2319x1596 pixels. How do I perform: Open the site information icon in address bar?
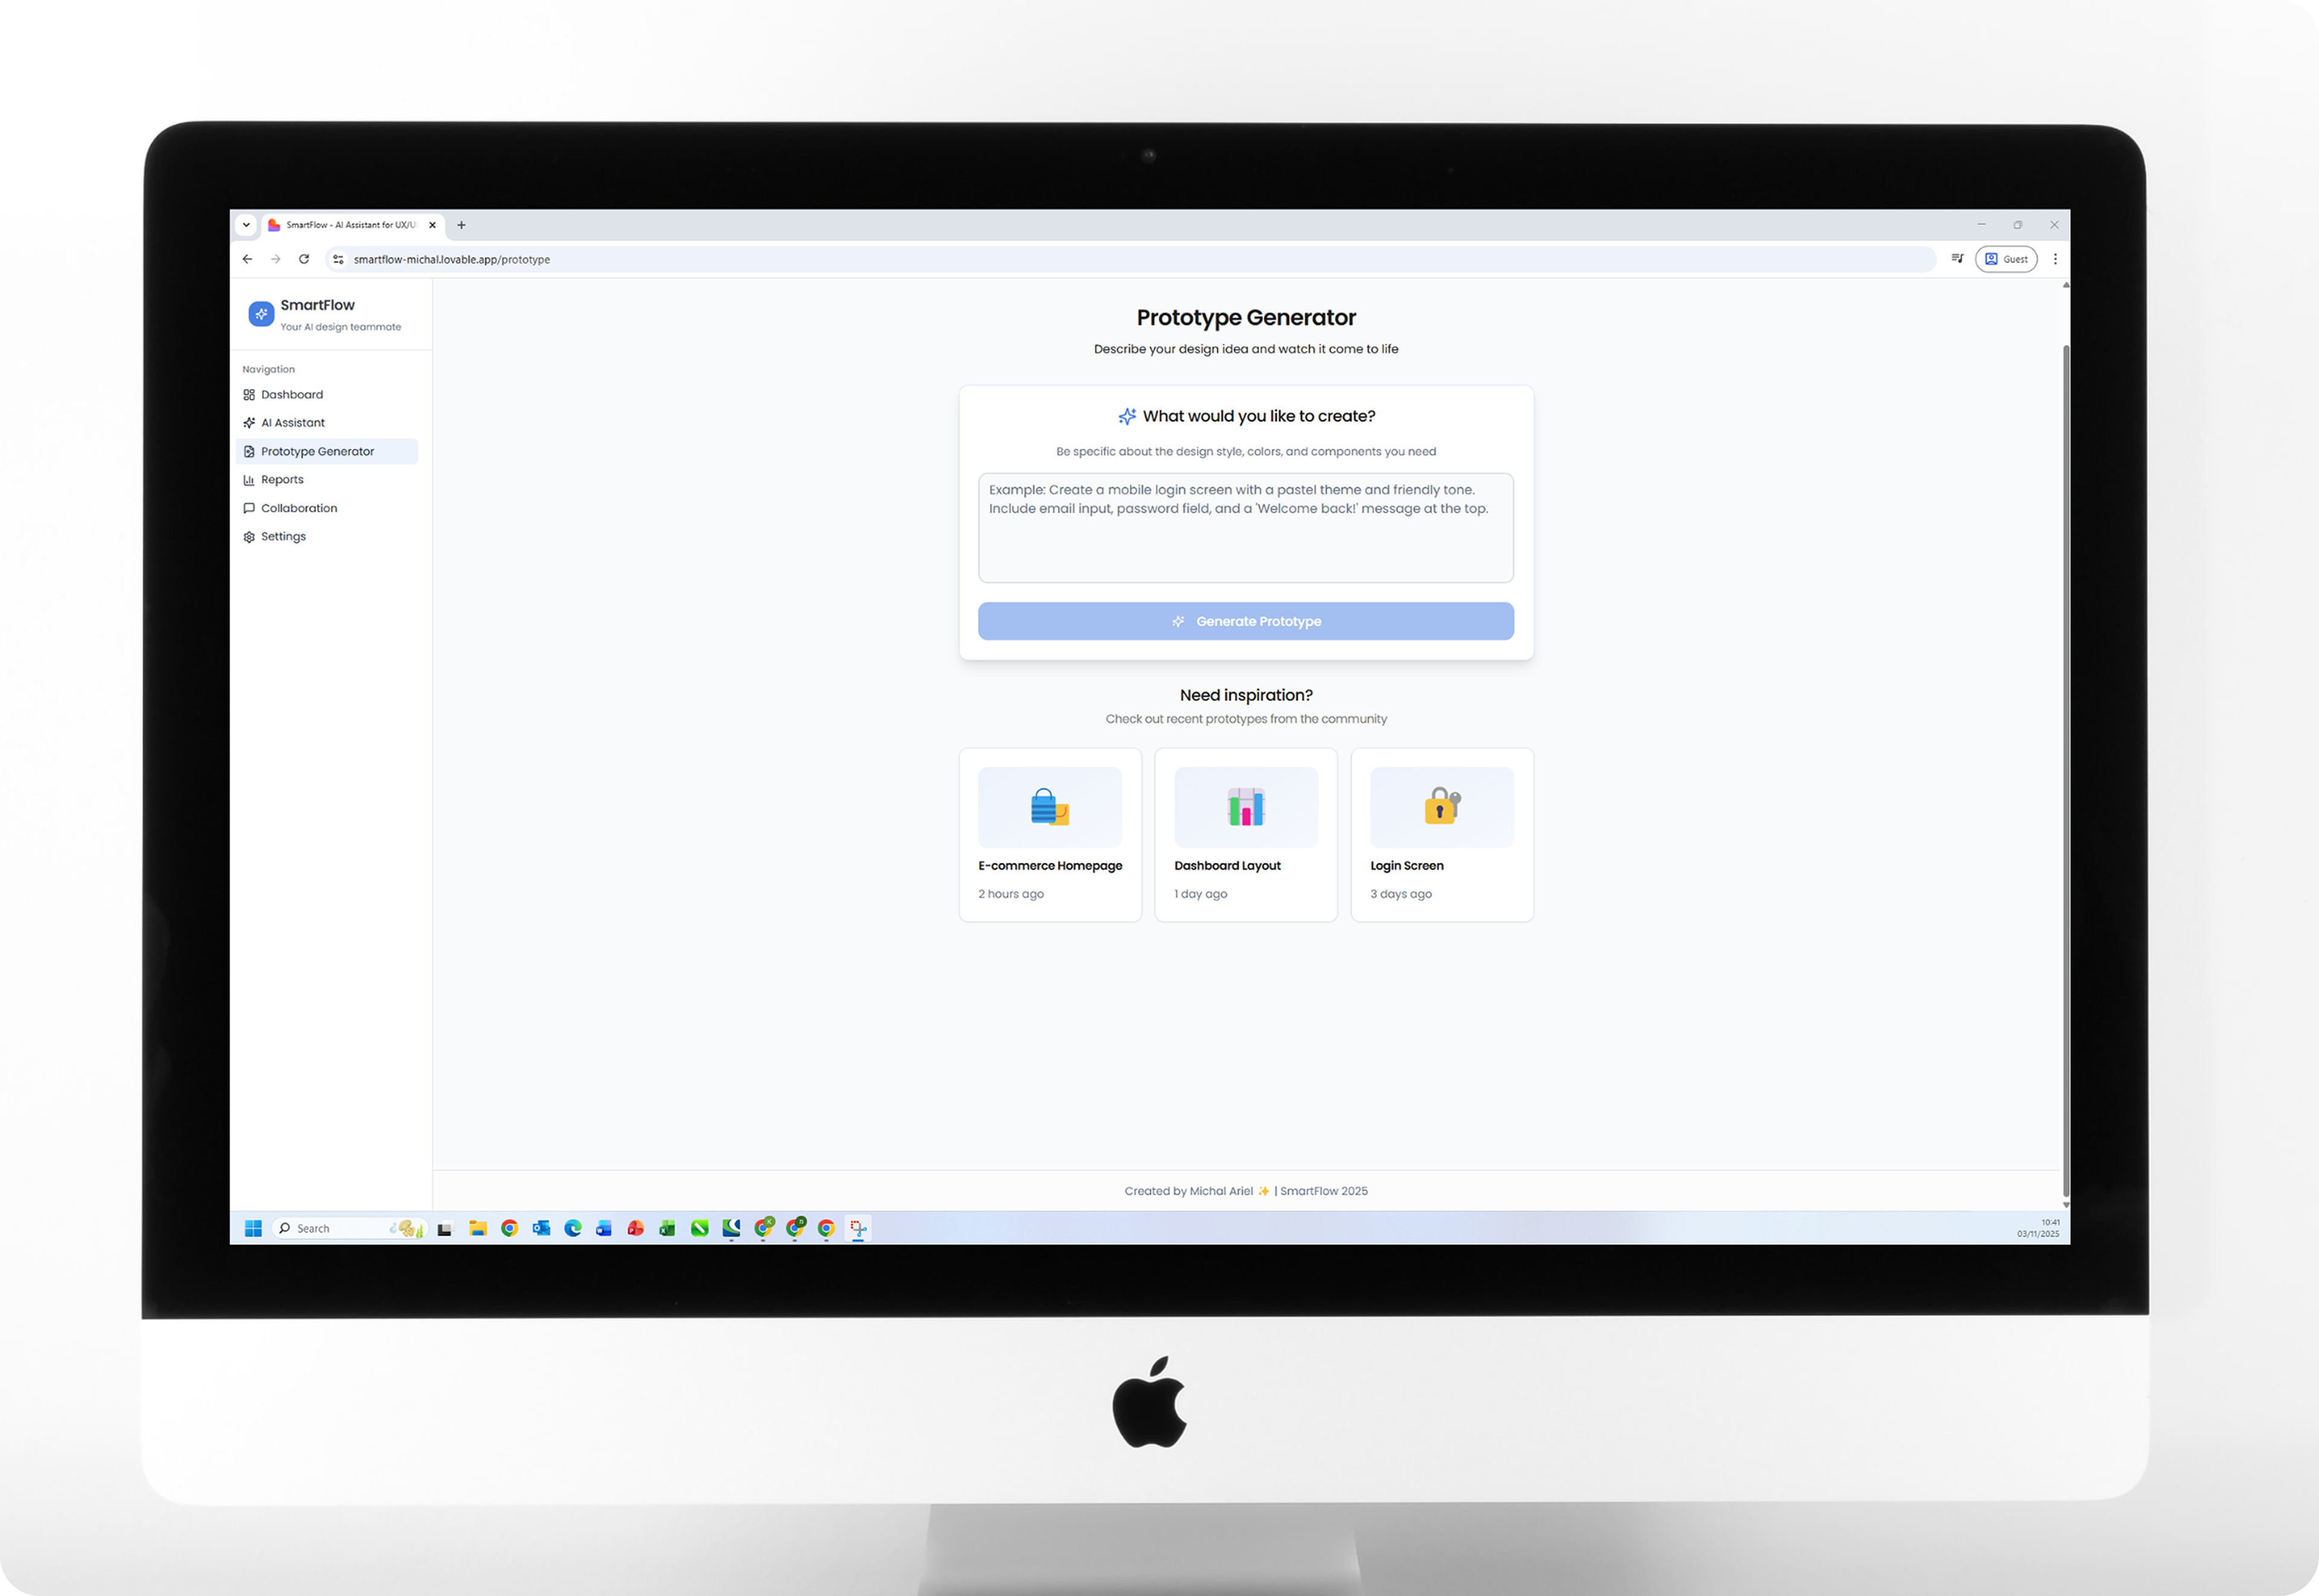point(338,259)
